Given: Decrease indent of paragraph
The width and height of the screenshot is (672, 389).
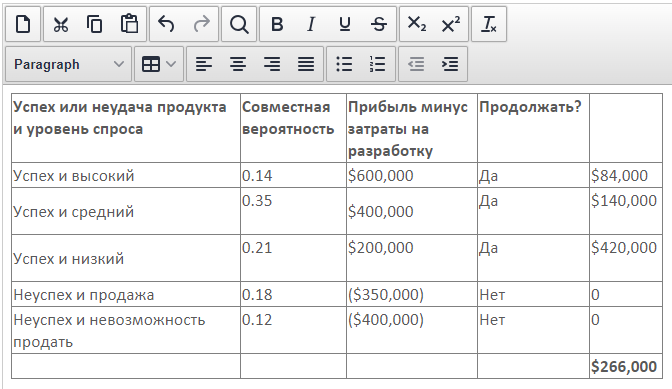Looking at the screenshot, I should 416,64.
